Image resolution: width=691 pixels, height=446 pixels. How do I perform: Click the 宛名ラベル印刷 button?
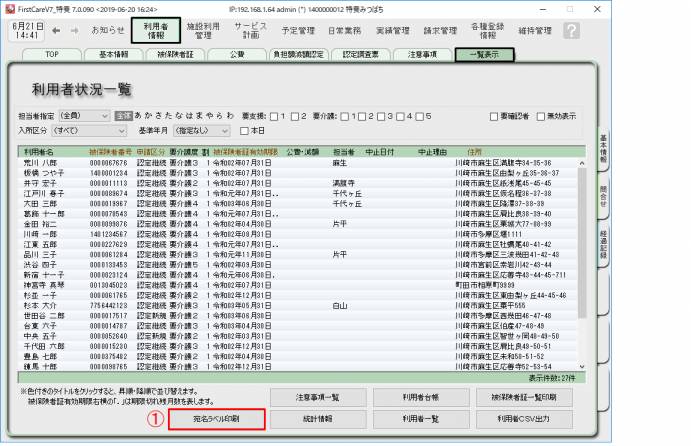[x=216, y=419]
